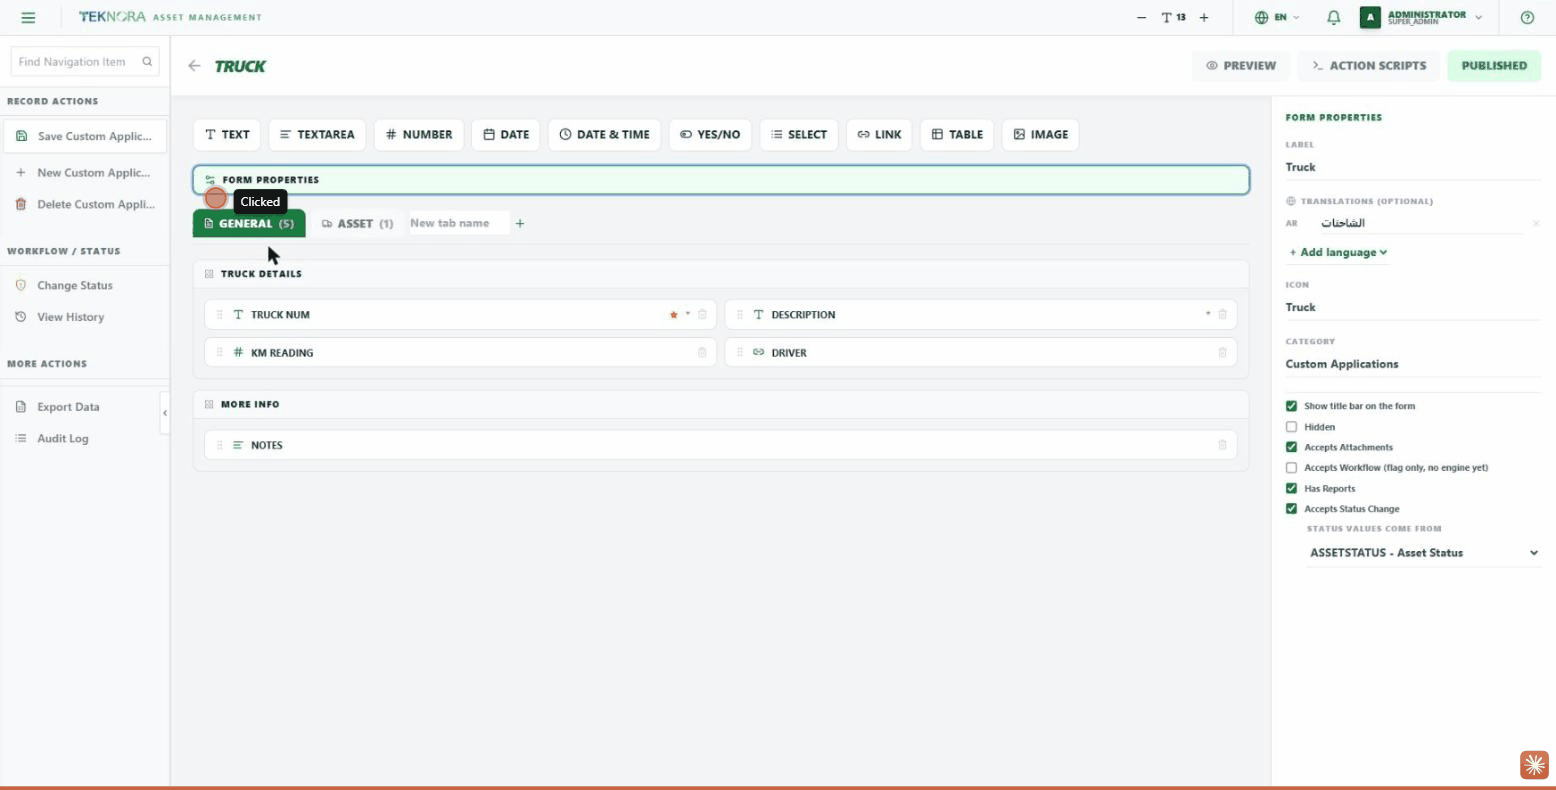Switch to the Asset tab
Image resolution: width=1556 pixels, height=790 pixels.
click(x=357, y=223)
